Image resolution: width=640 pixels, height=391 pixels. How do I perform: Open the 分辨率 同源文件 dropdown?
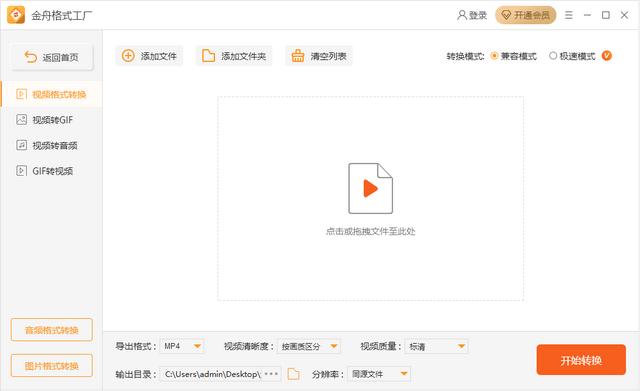[x=379, y=374]
